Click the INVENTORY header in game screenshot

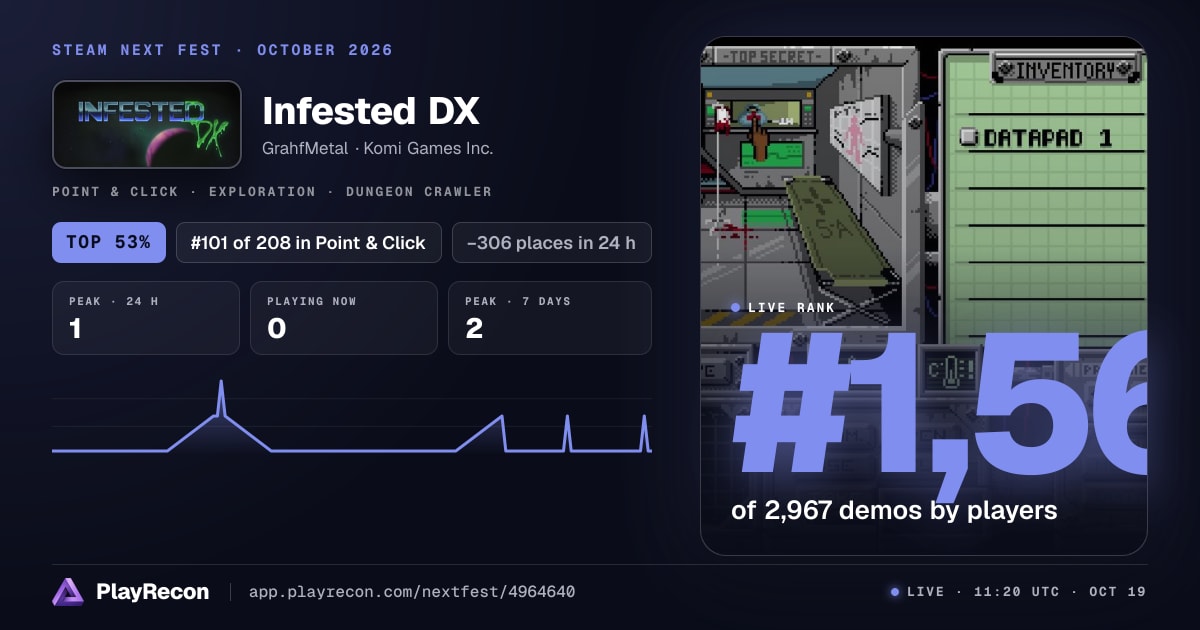coord(1065,70)
